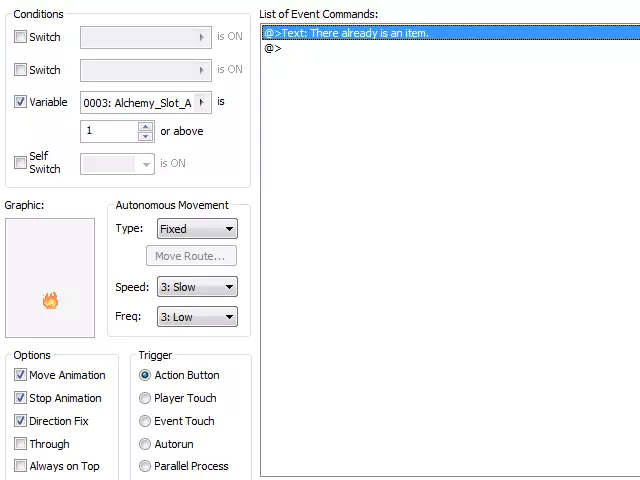Open variable selector arrow for Alchemy_Slot_A
640x480 pixels.
pyautogui.click(x=202, y=102)
